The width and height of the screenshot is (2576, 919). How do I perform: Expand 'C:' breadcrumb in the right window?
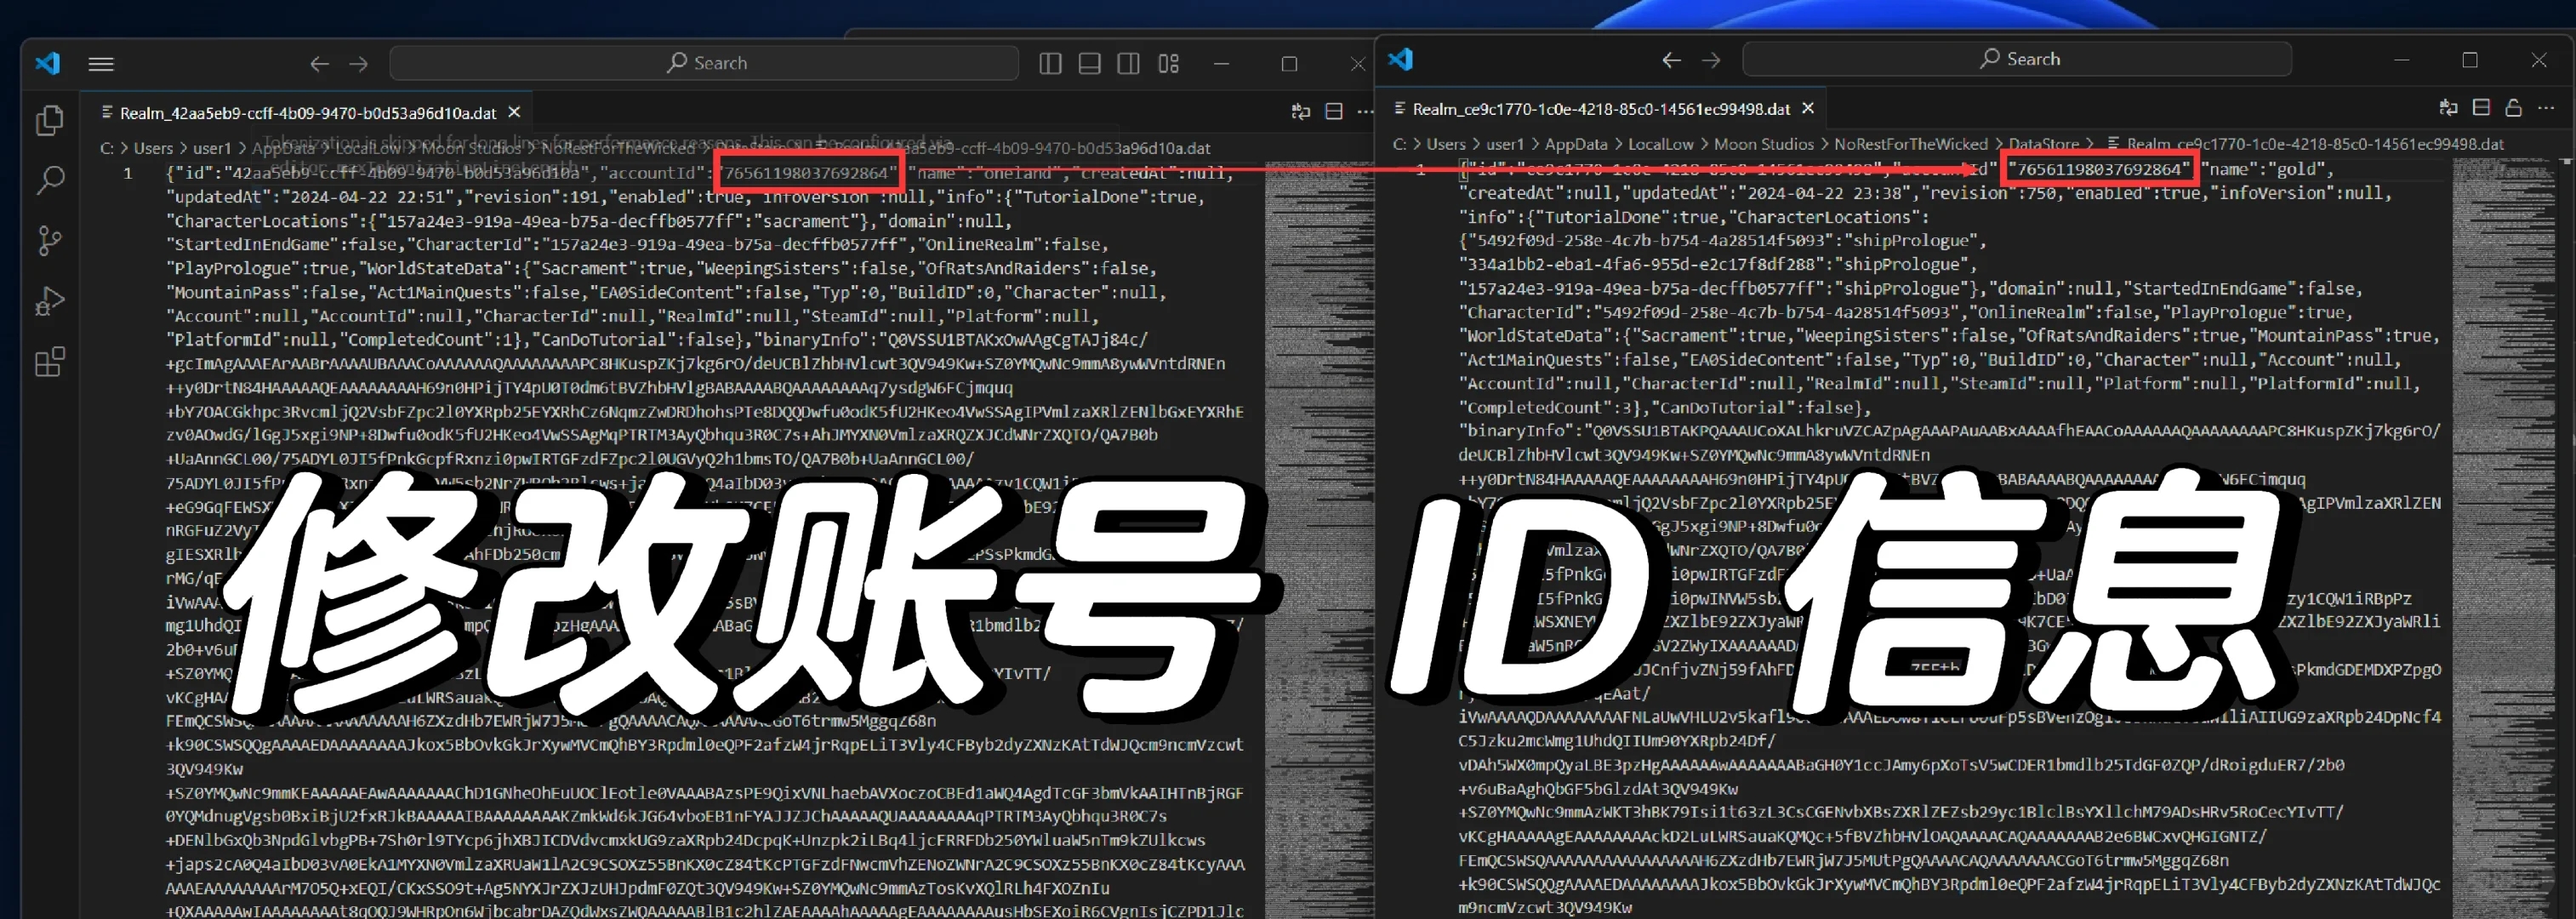pyautogui.click(x=1400, y=144)
